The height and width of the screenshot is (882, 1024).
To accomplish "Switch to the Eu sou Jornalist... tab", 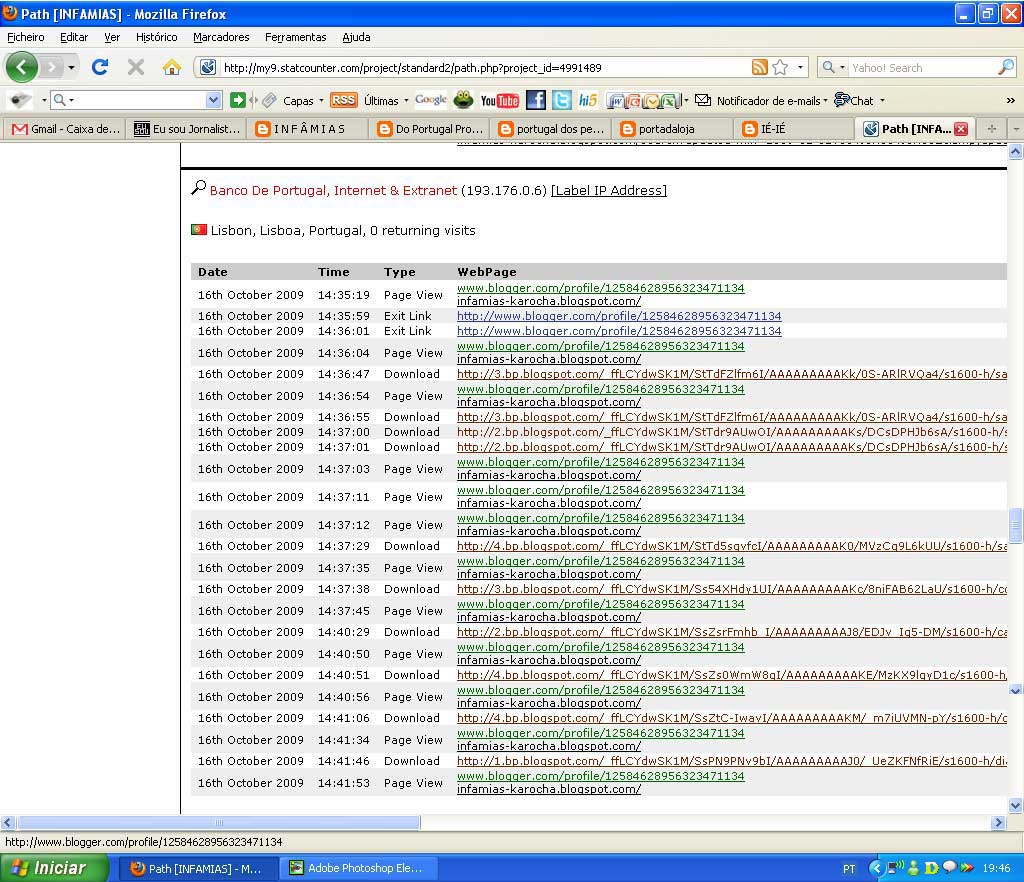I will 188,129.
